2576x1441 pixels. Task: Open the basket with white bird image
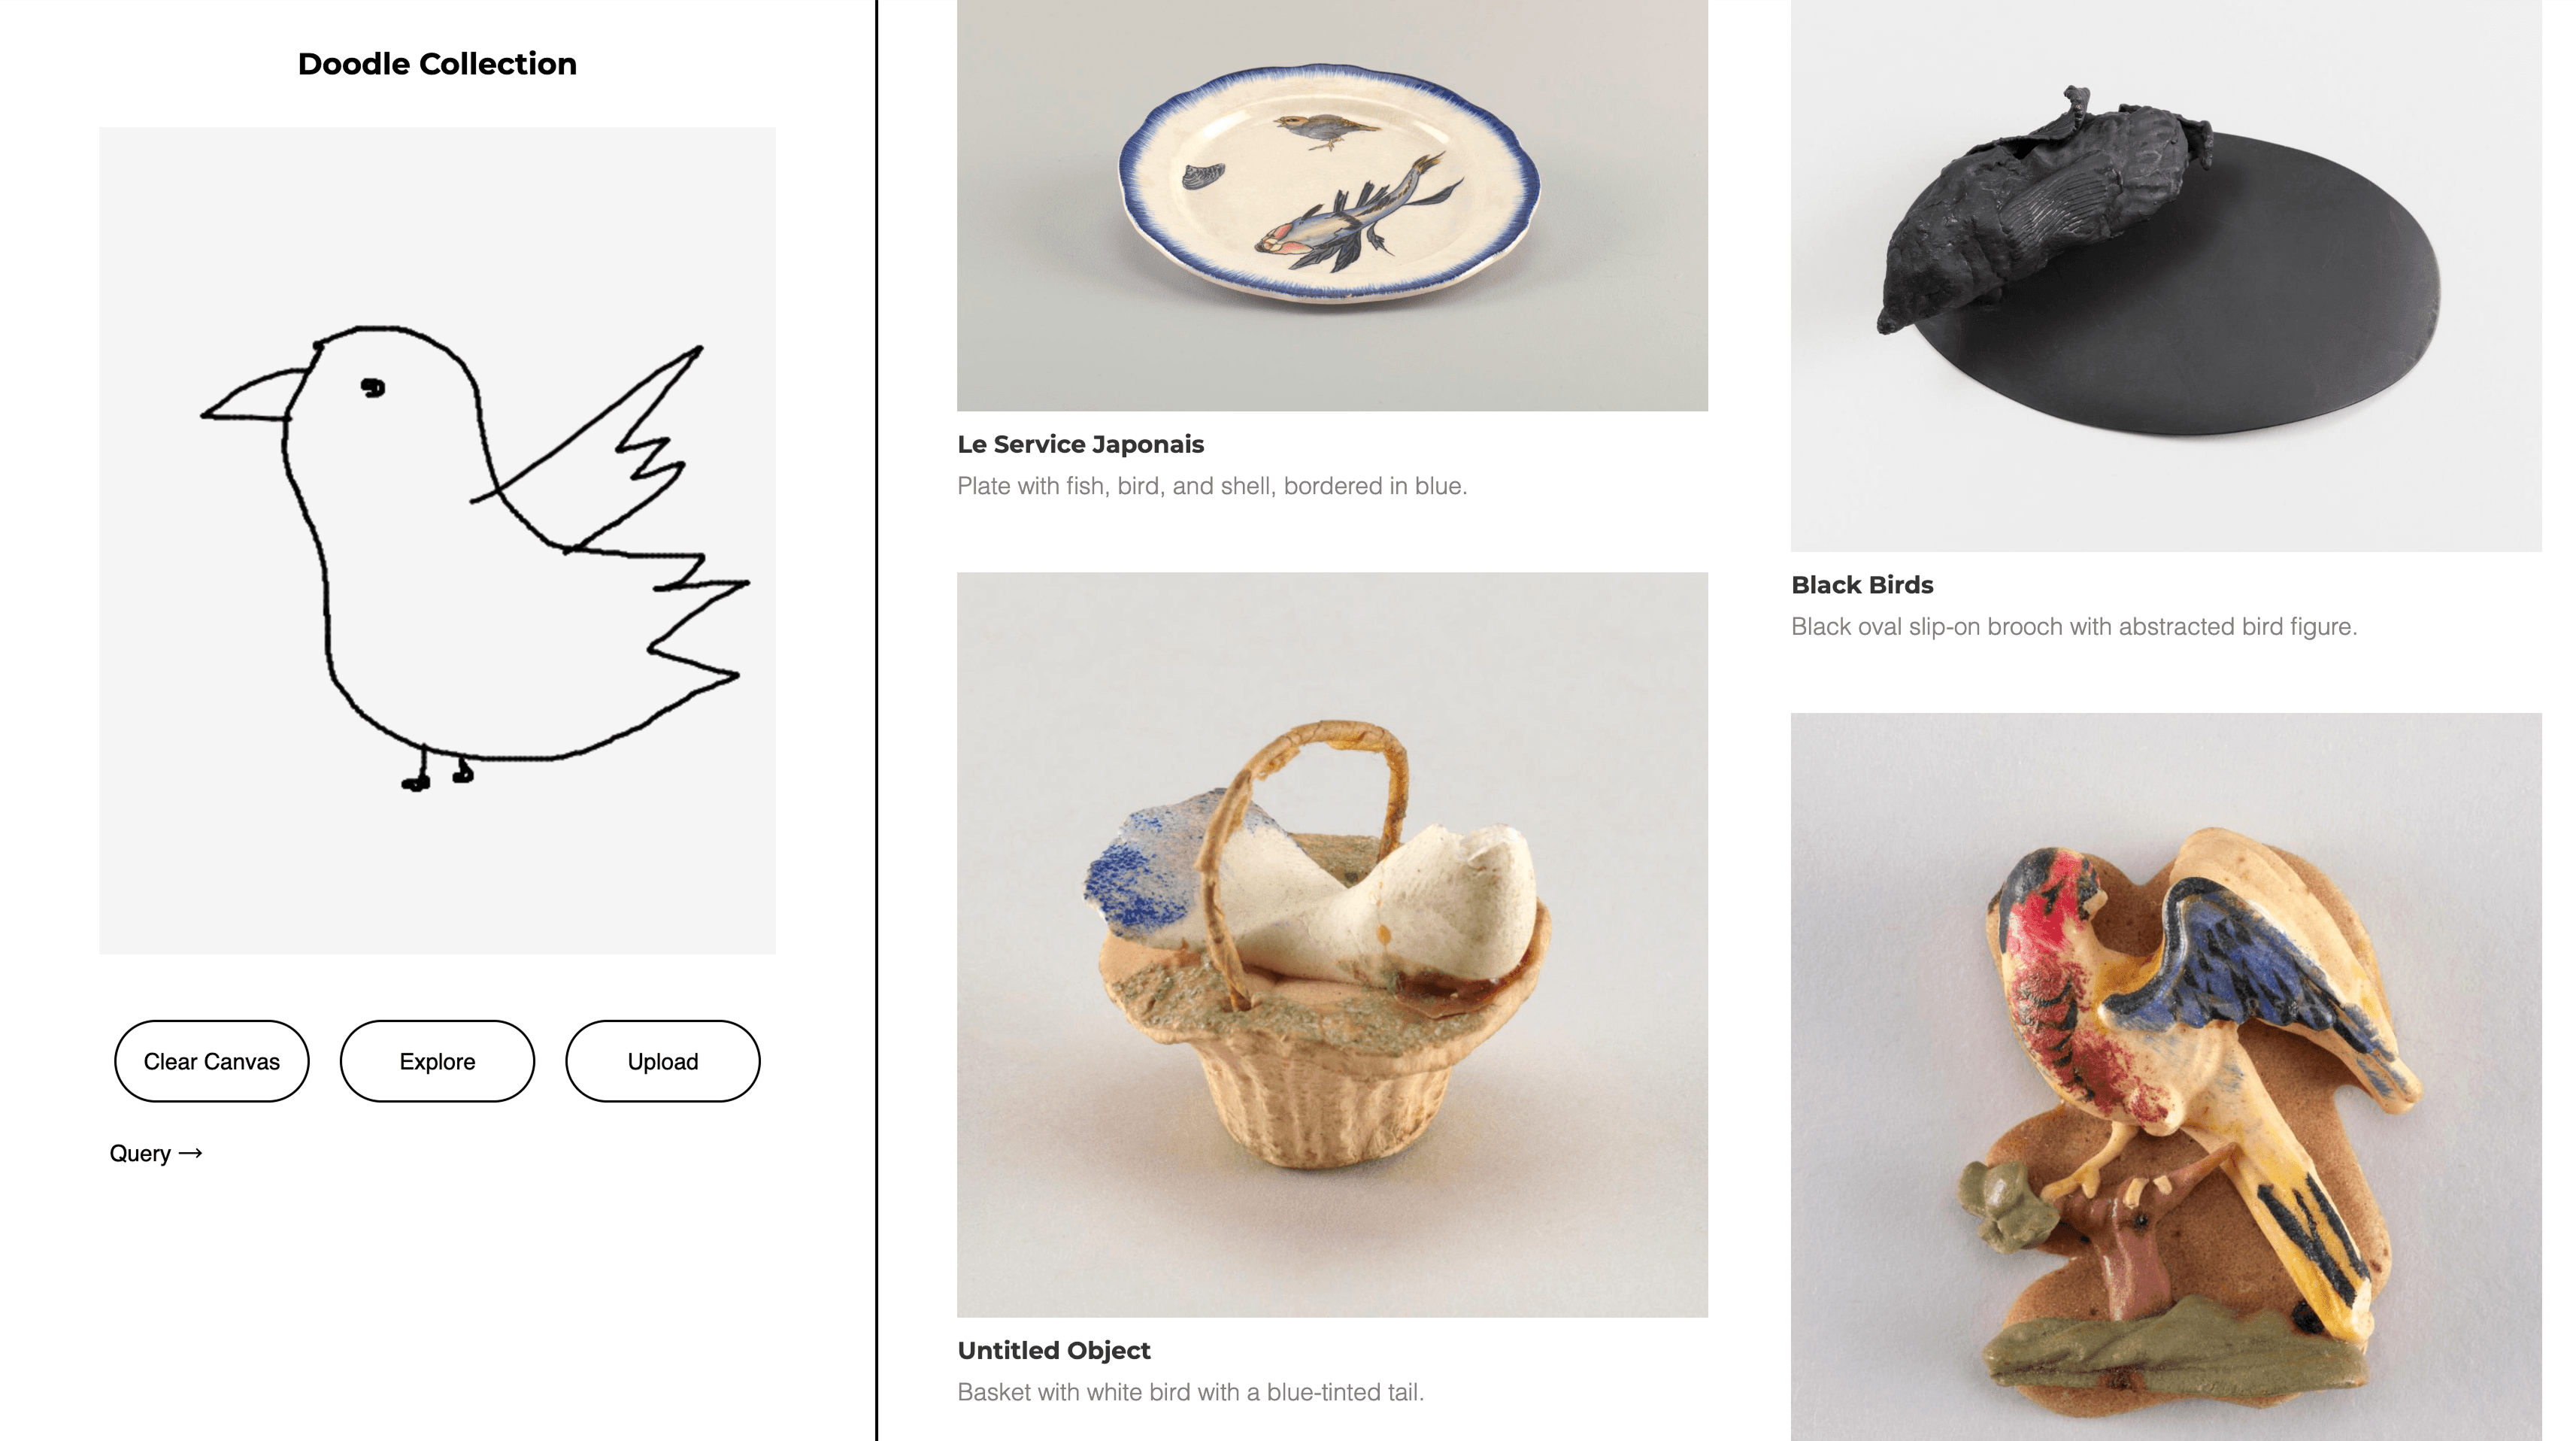point(1332,944)
